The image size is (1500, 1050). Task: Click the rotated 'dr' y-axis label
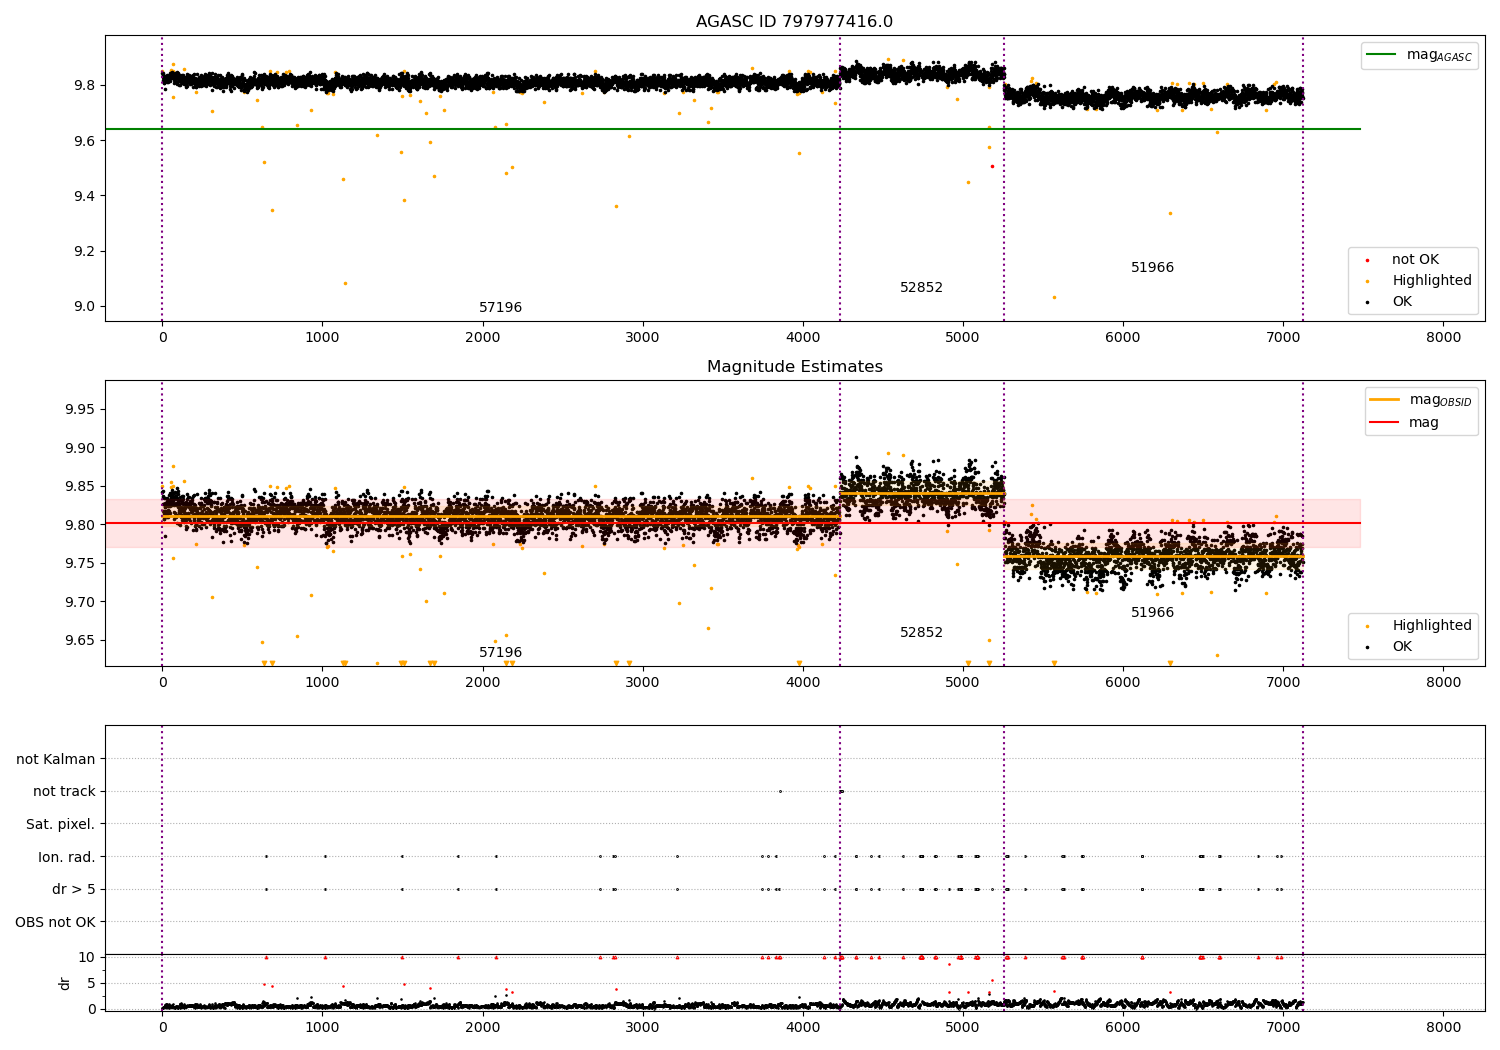(x=65, y=983)
